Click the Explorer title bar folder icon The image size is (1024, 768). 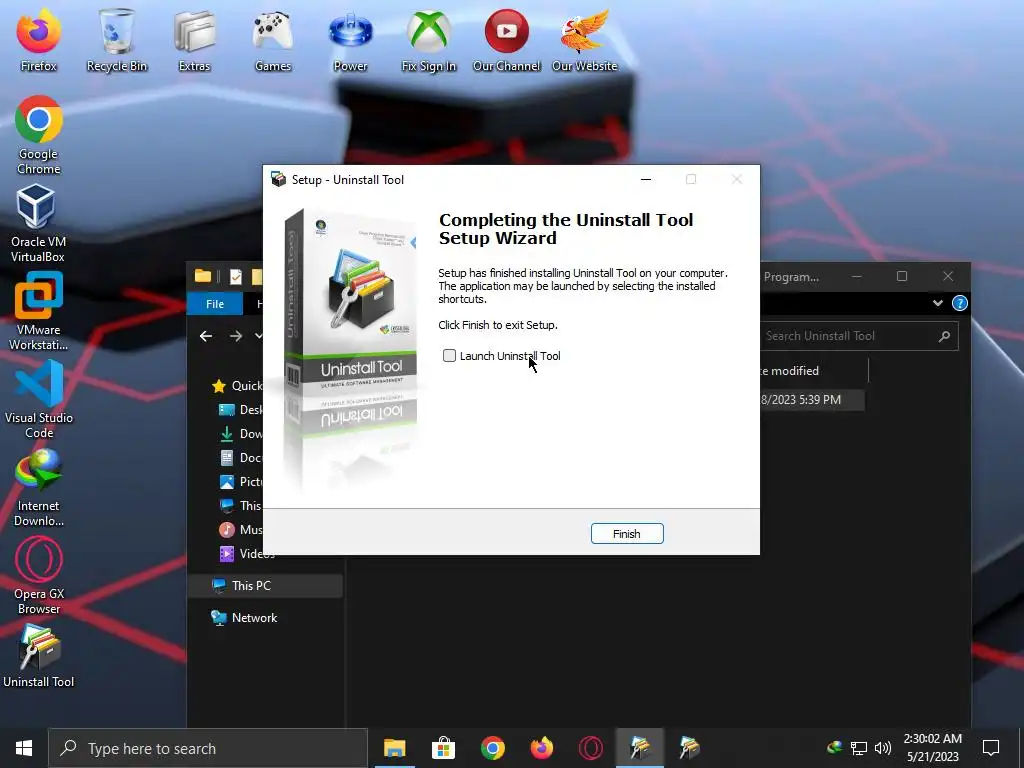pos(202,276)
